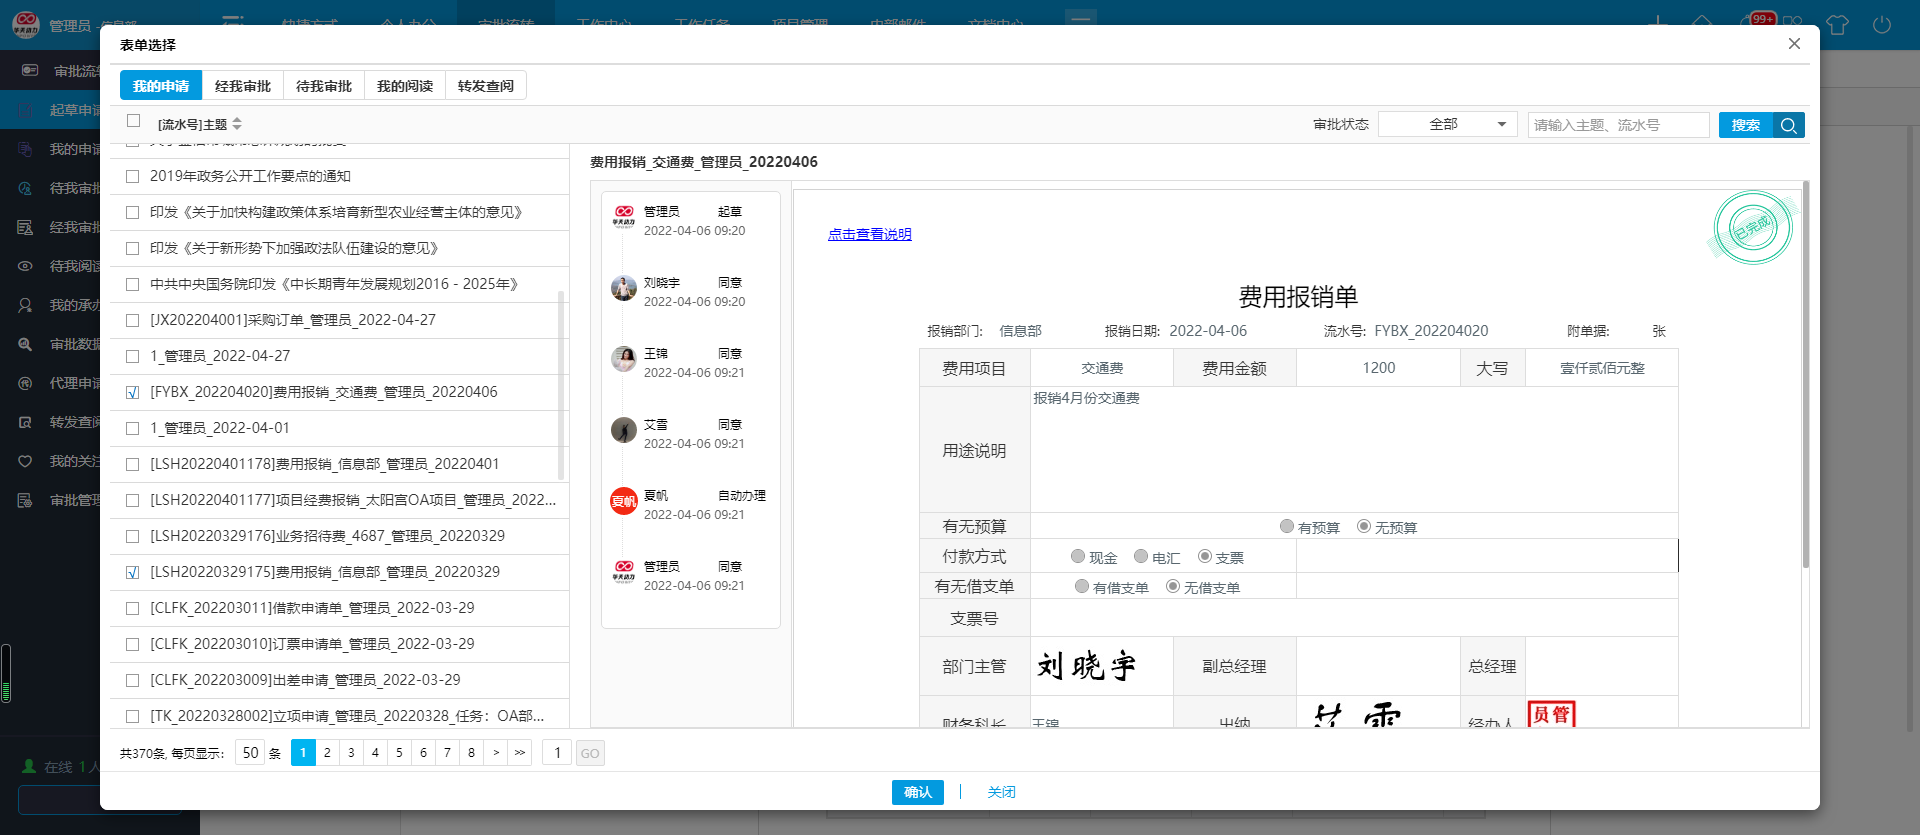Toggle the select-all checkbox in list header
Viewport: 1920px width, 835px height.
click(133, 121)
